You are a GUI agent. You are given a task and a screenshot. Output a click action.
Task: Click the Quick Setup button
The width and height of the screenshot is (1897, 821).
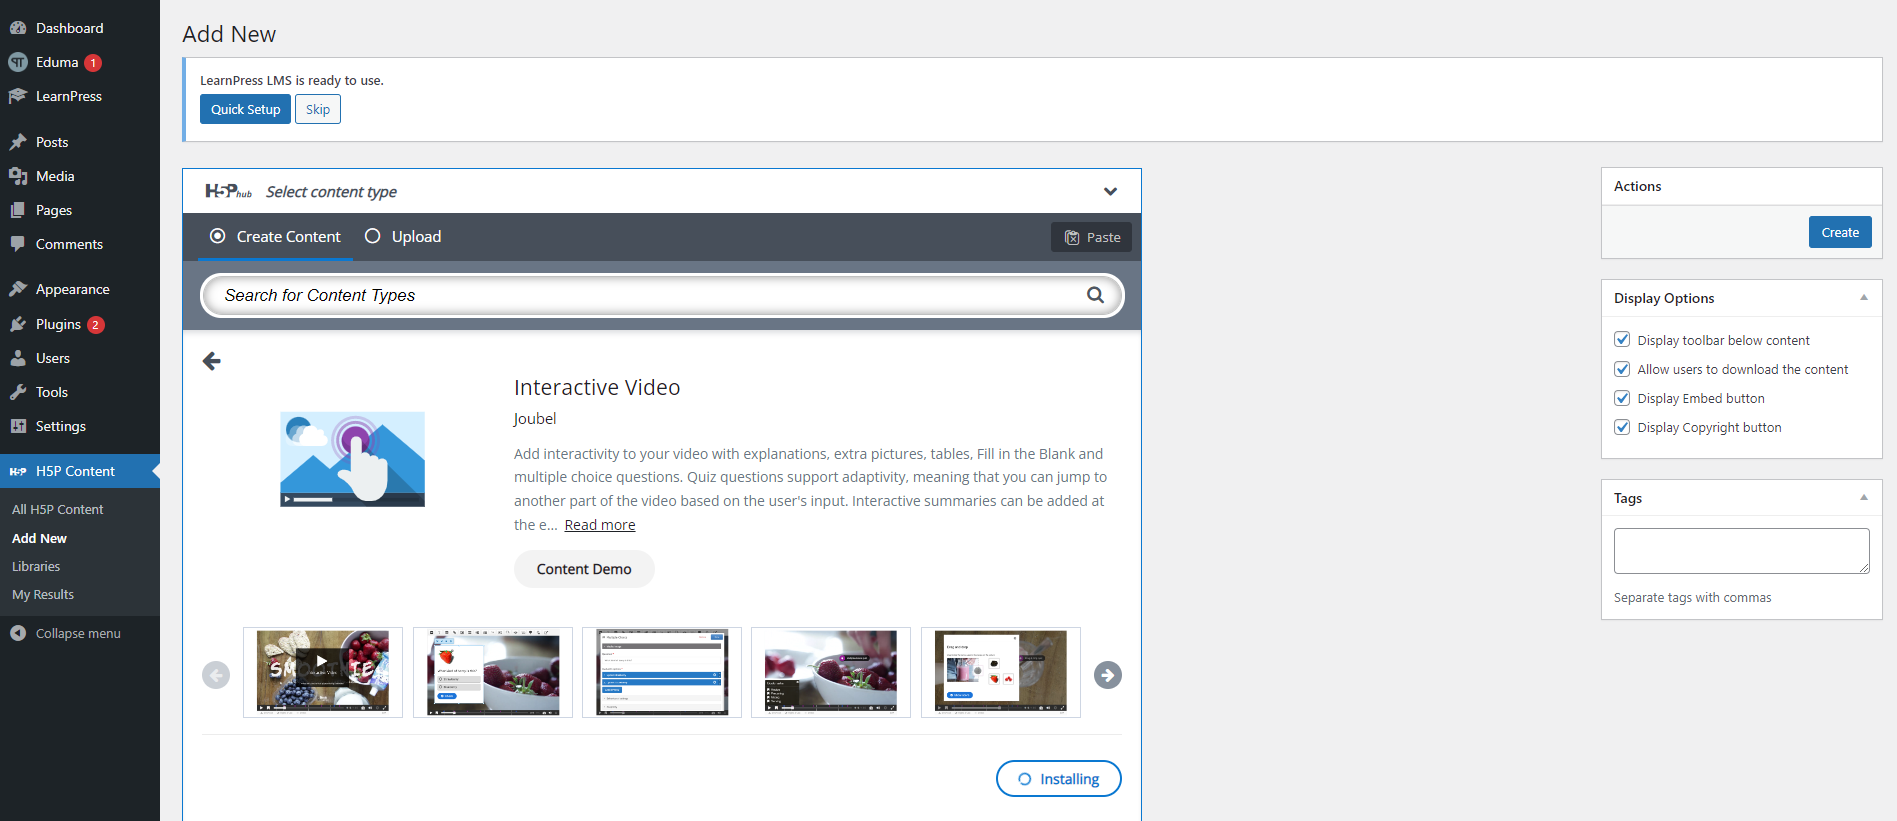point(245,109)
